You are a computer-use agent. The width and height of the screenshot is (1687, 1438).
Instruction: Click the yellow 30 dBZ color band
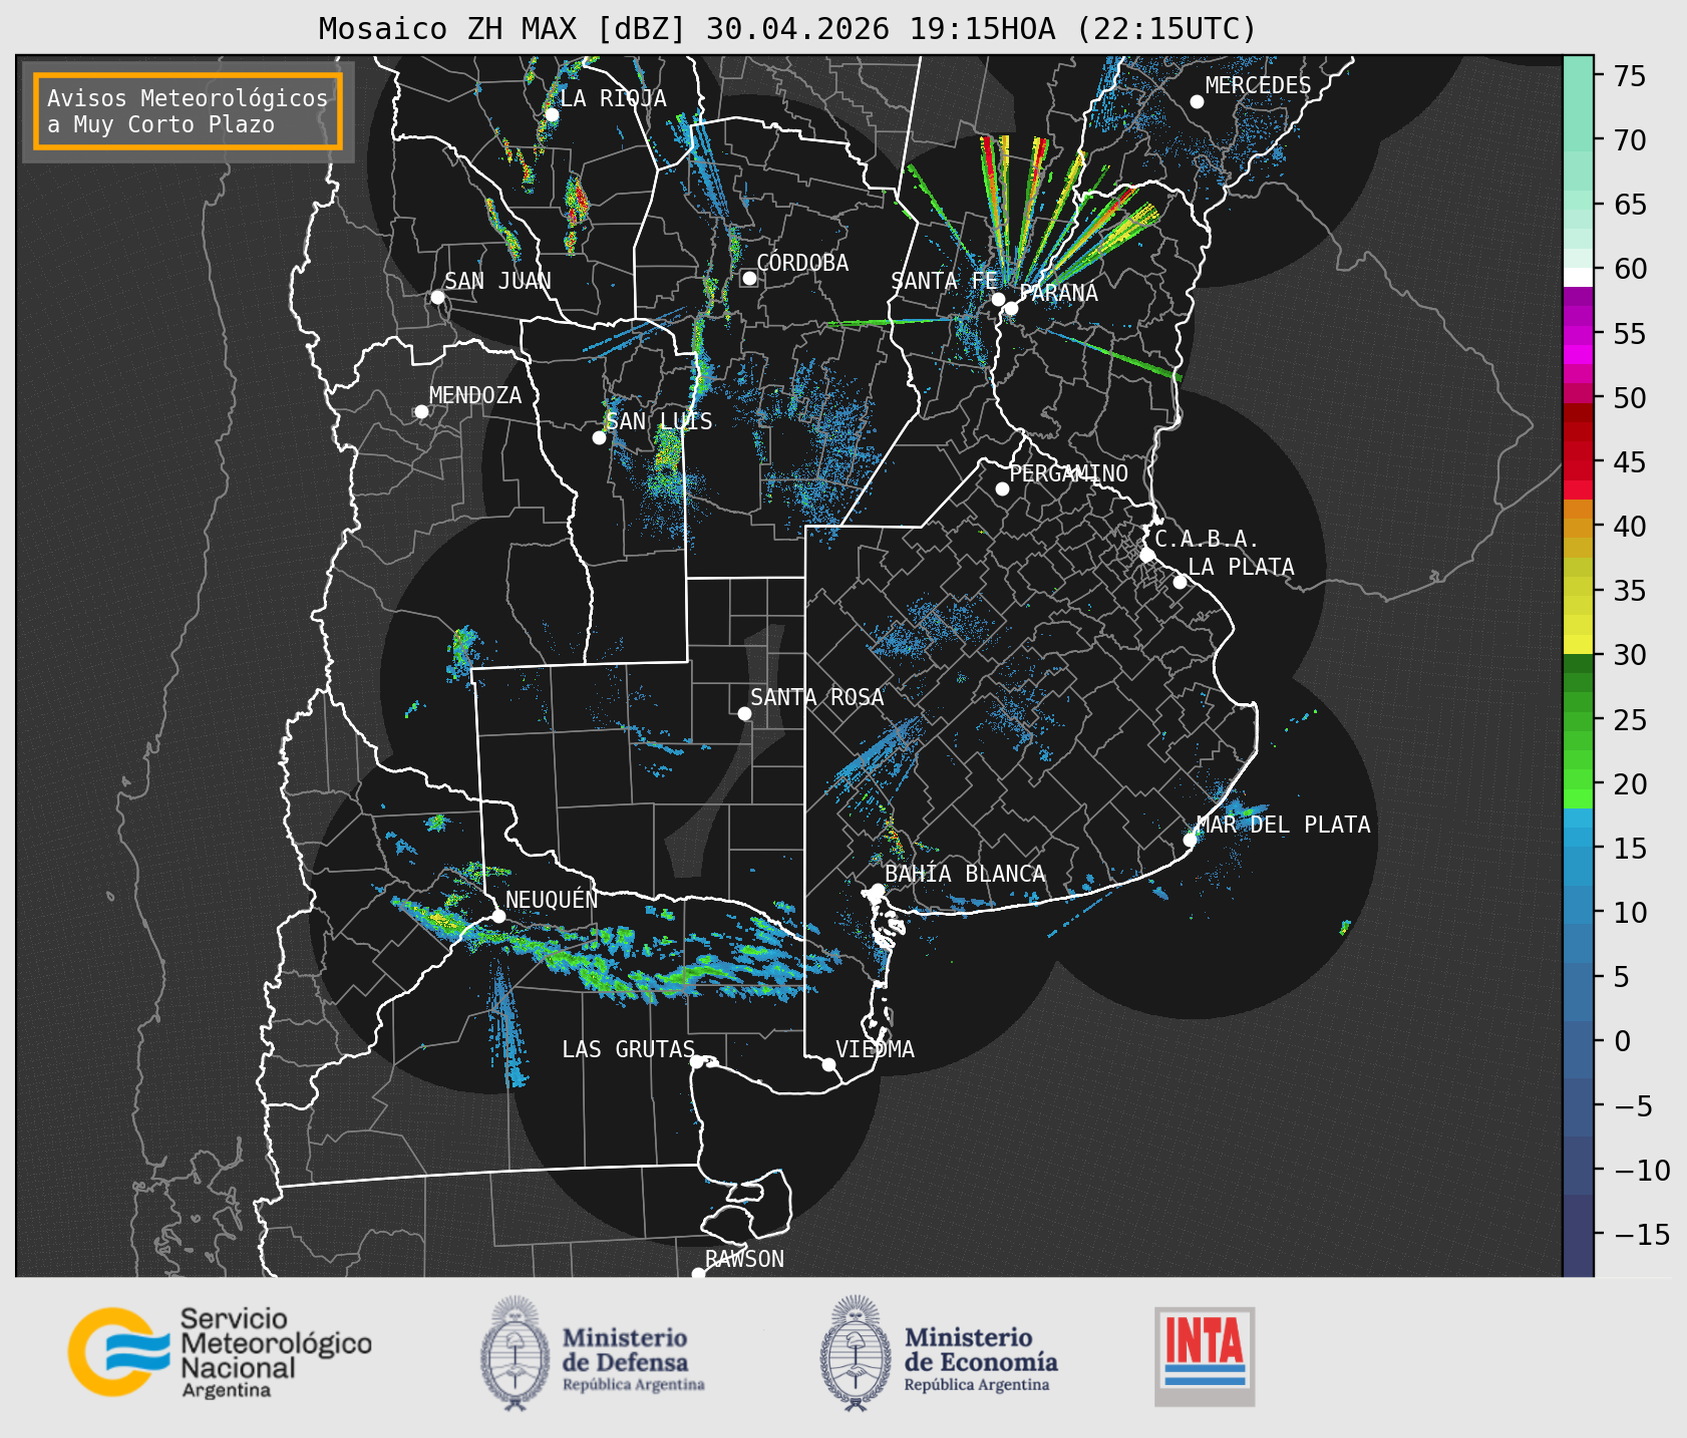click(1578, 645)
